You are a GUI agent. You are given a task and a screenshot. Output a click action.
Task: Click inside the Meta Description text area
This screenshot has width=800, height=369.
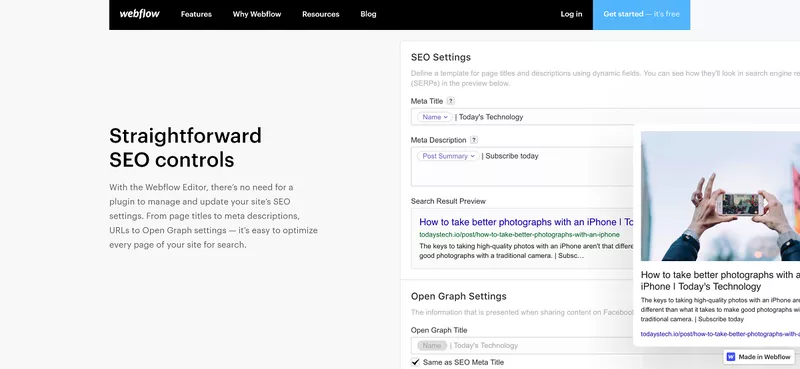point(522,167)
